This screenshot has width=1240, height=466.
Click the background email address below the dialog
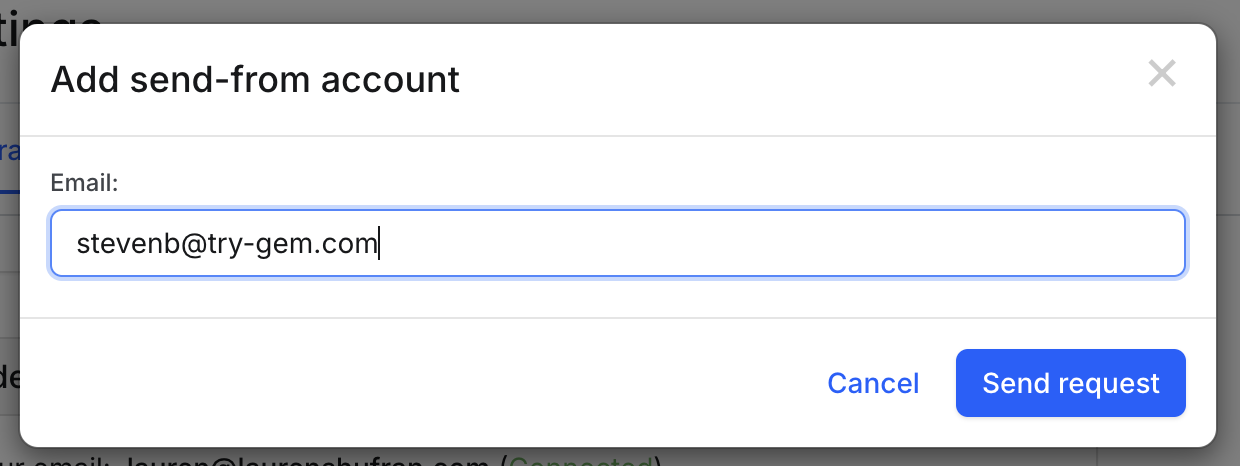(x=300, y=460)
